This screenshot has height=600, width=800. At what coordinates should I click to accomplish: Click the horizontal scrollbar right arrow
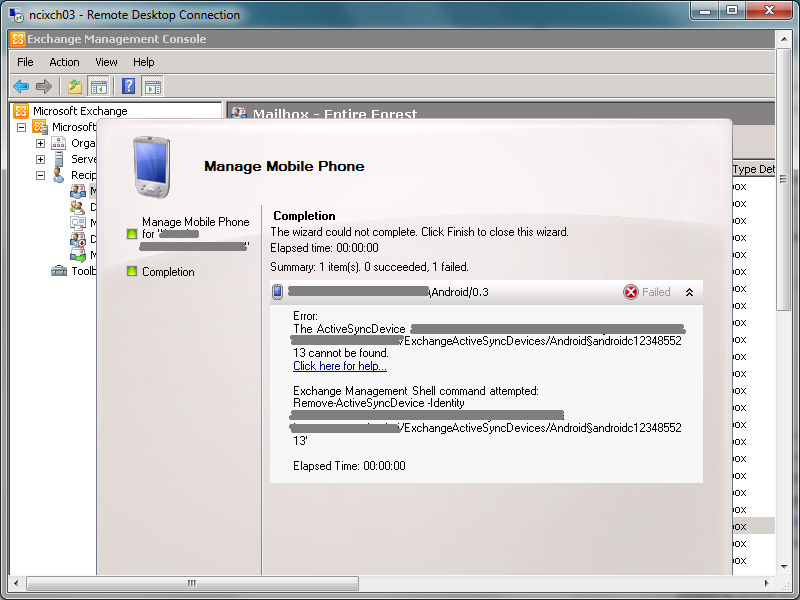pyautogui.click(x=766, y=583)
